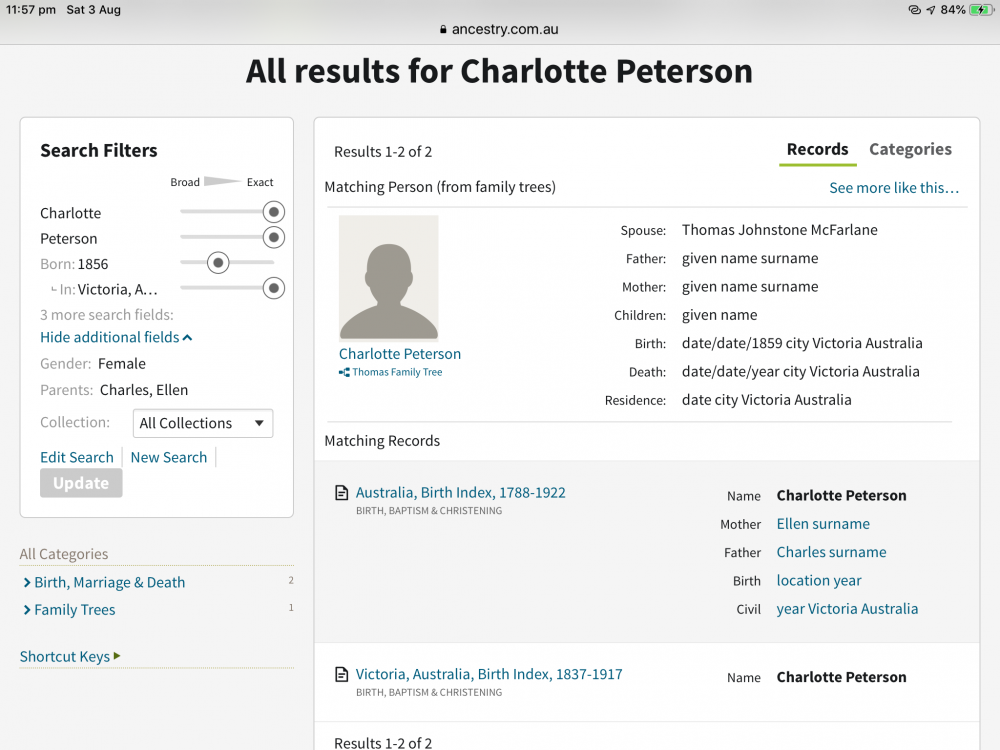Click the Charlotte Peterson profile silhouette image
Viewport: 1000px width, 750px height.
click(x=388, y=278)
